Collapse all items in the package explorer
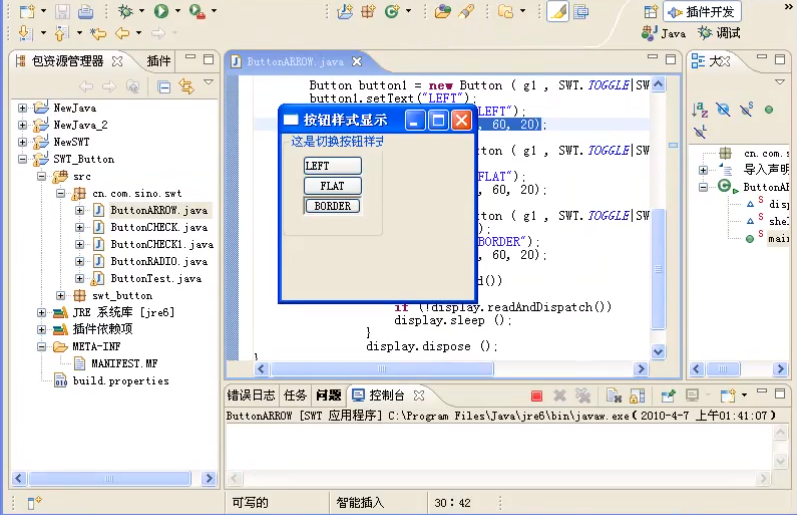Screen dimensions: 797x515 [x=165, y=87]
